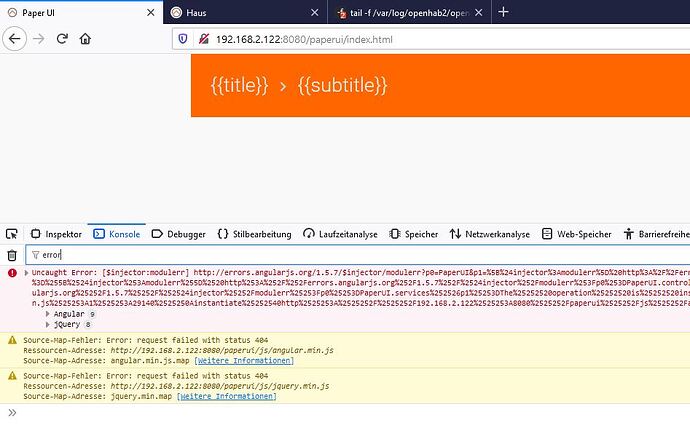Open Weitere Informationen link for jquery.min.map
The width and height of the screenshot is (690, 428).
[226, 396]
